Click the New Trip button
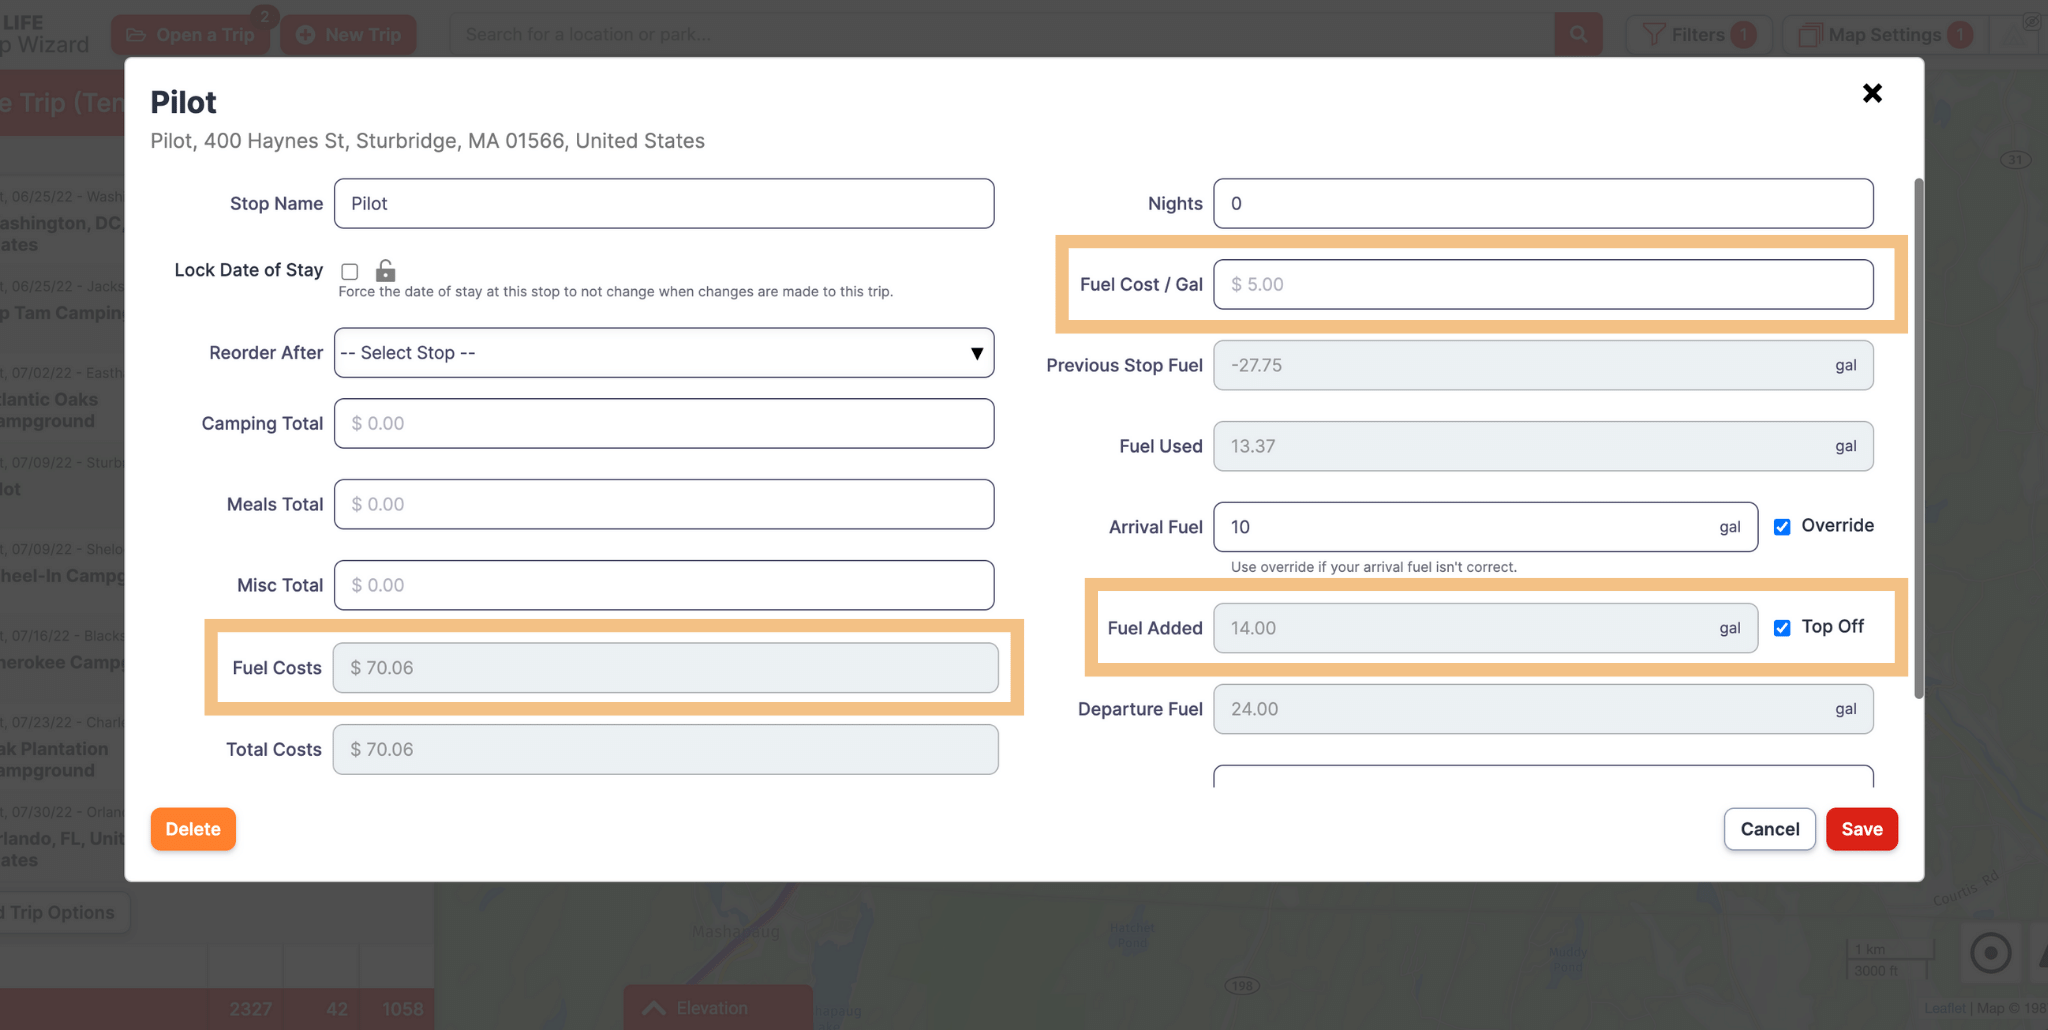This screenshot has width=2048, height=1030. click(x=349, y=35)
